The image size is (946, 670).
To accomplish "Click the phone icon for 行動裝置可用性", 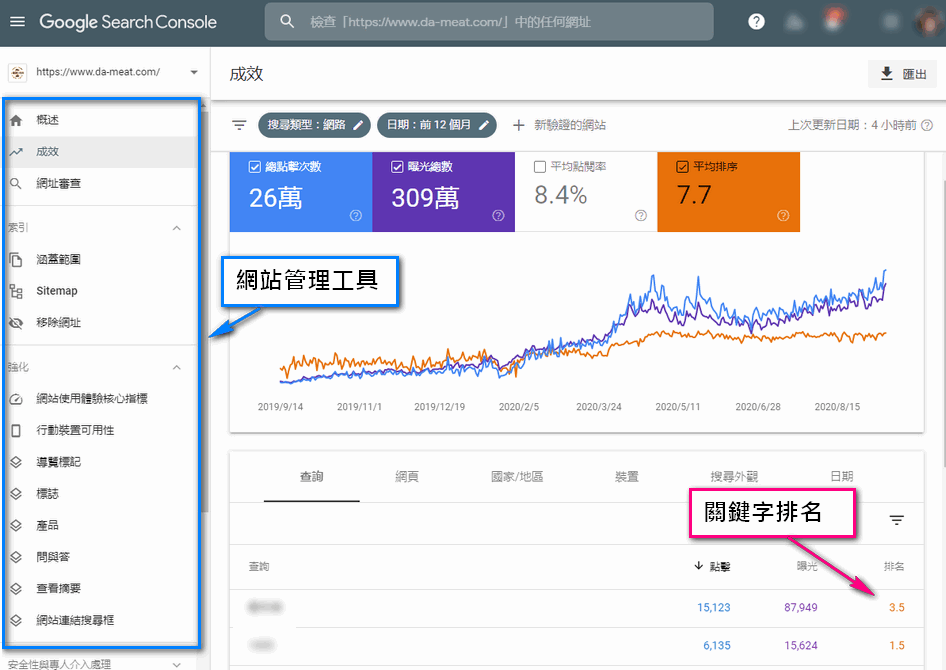I will tap(16, 430).
